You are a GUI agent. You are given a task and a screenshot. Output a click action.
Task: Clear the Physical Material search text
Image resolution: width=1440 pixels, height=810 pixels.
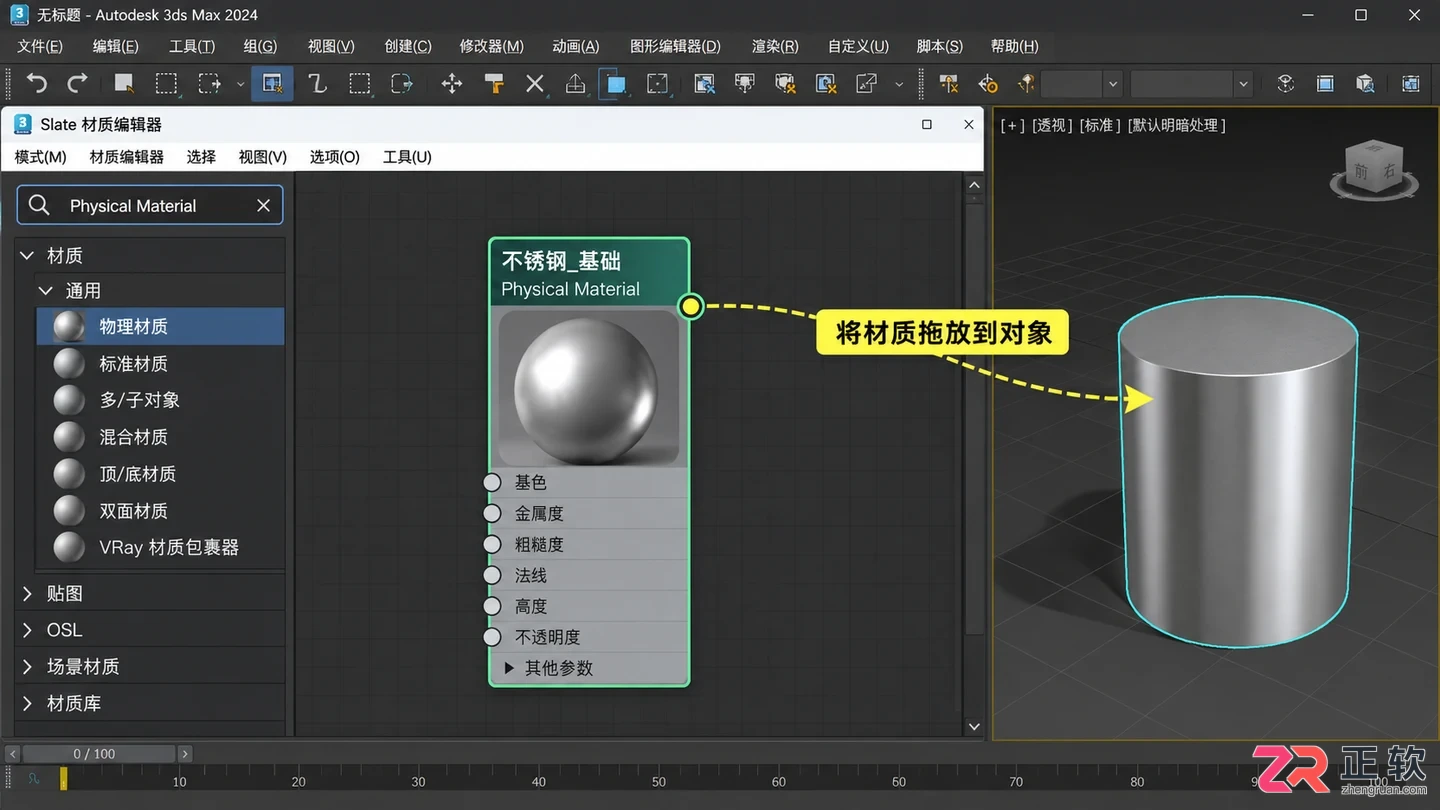point(263,205)
